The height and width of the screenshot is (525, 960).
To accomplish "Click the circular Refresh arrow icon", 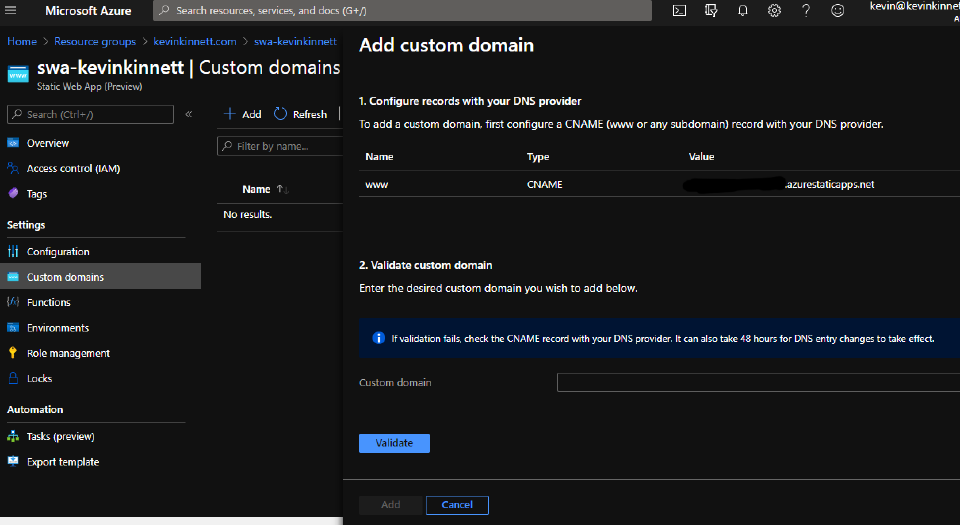I will tap(280, 114).
